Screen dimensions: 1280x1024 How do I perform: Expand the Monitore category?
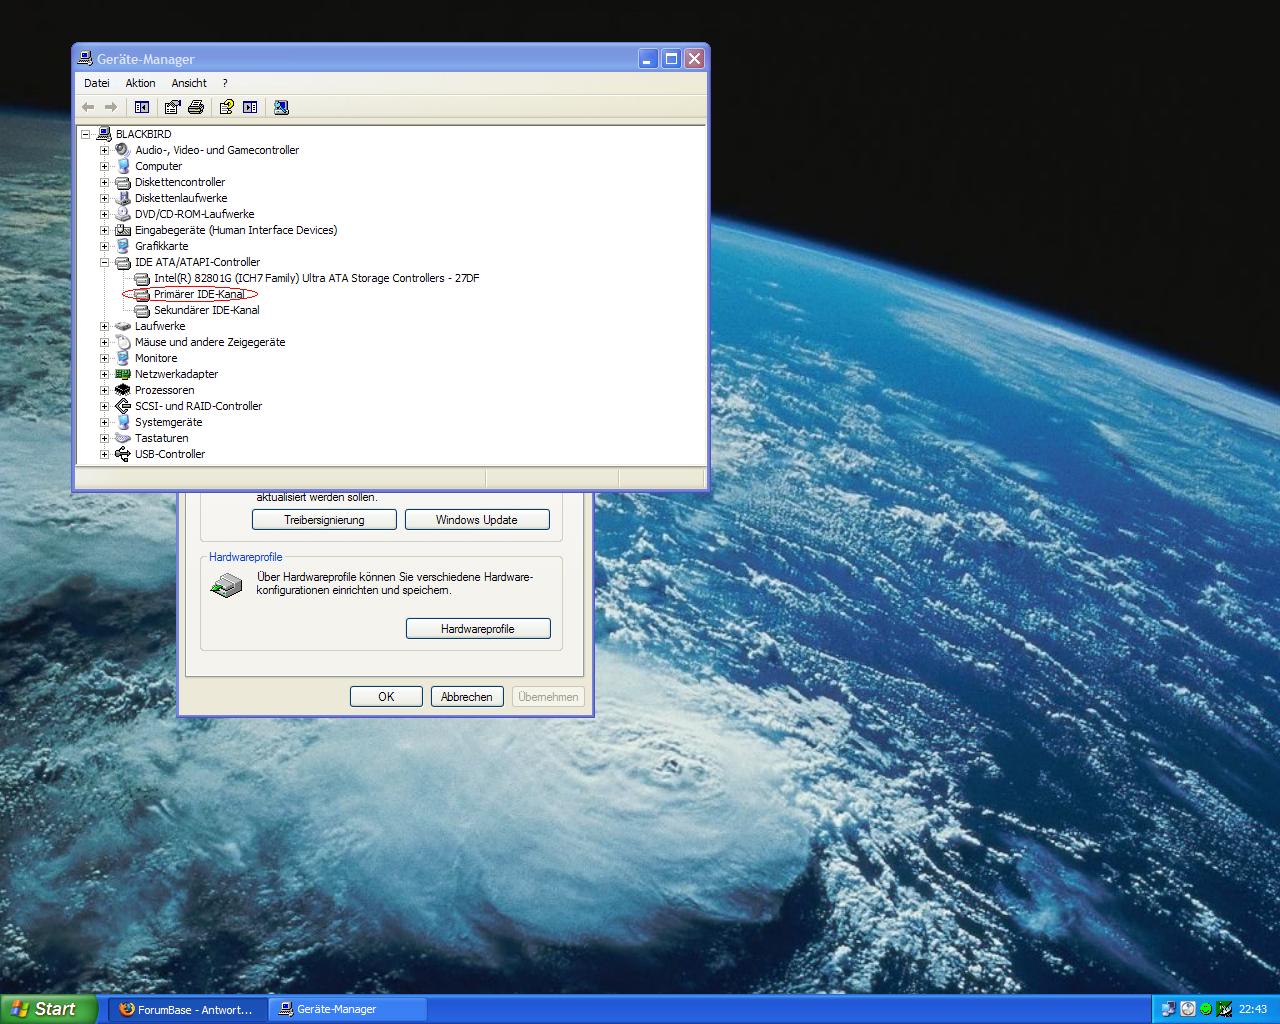tap(104, 358)
